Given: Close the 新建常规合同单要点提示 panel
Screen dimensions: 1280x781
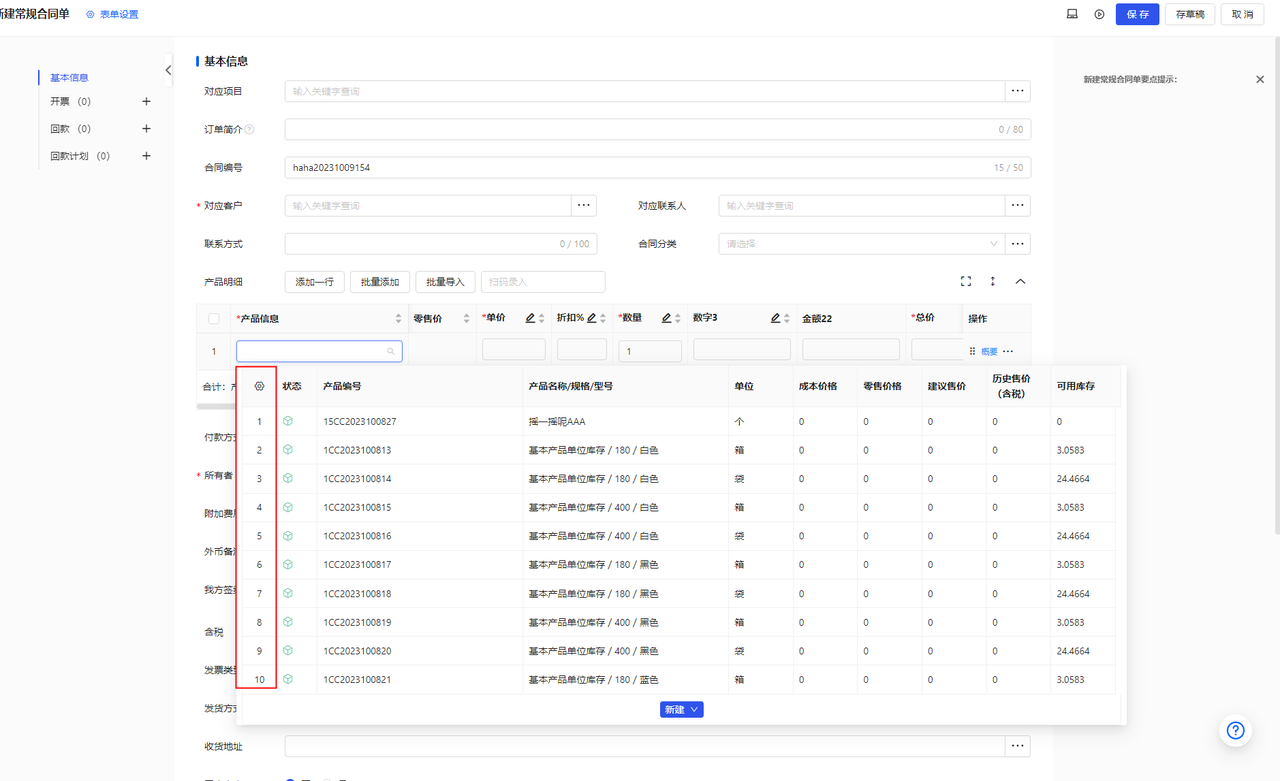Looking at the screenshot, I should coord(1260,79).
